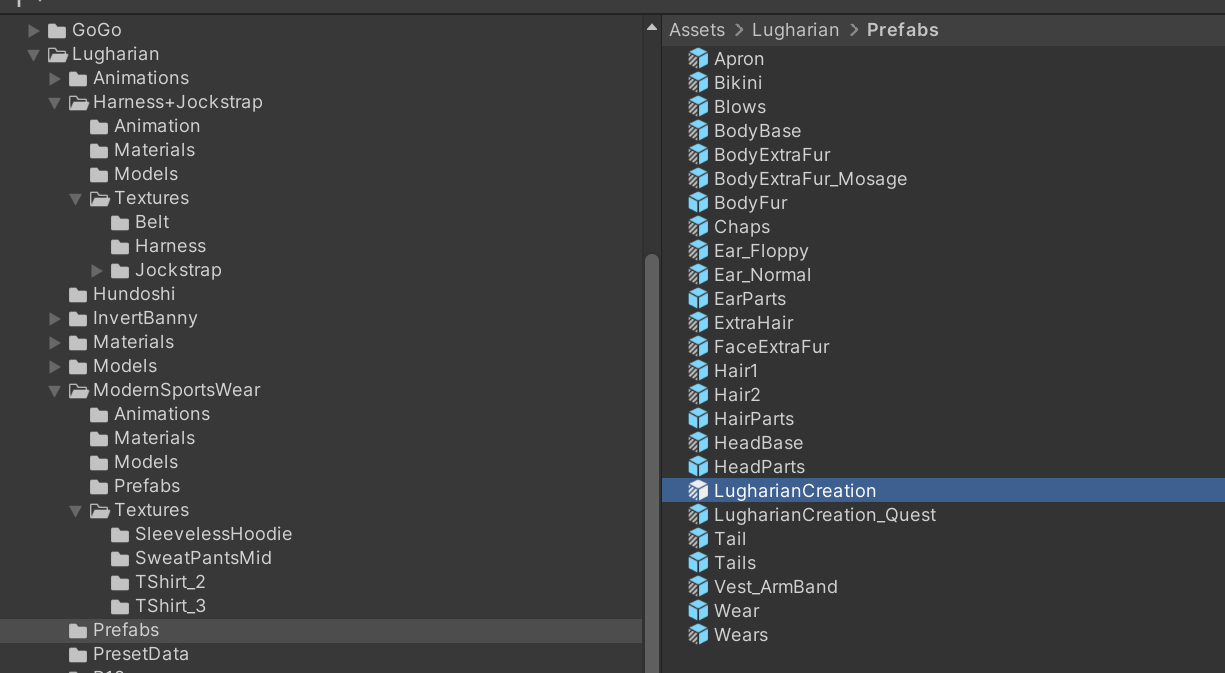Select the Harness folder in tree
The image size is (1225, 673).
pos(170,246)
